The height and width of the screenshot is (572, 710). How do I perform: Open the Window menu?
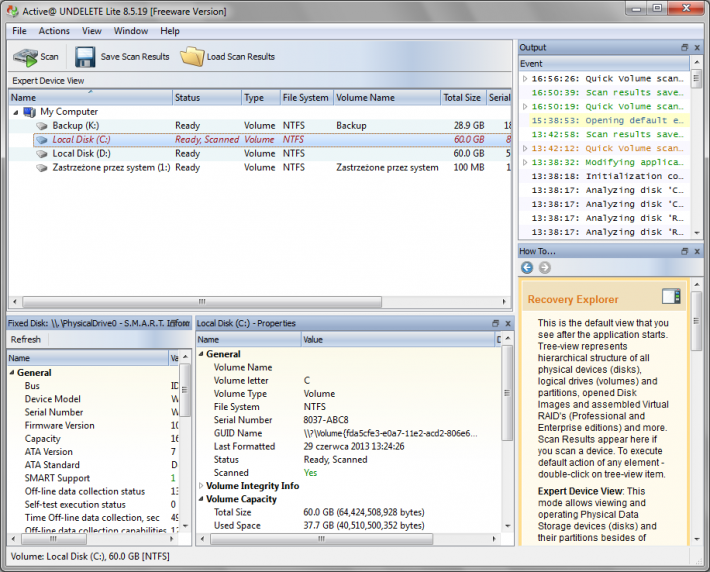pyautogui.click(x=131, y=31)
